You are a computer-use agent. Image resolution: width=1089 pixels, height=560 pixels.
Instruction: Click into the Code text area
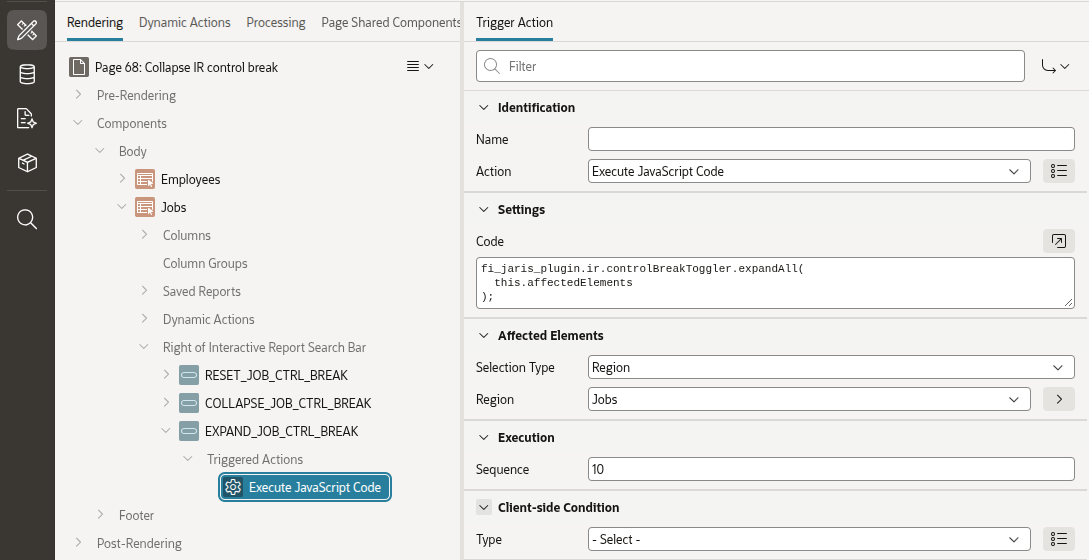coord(775,283)
